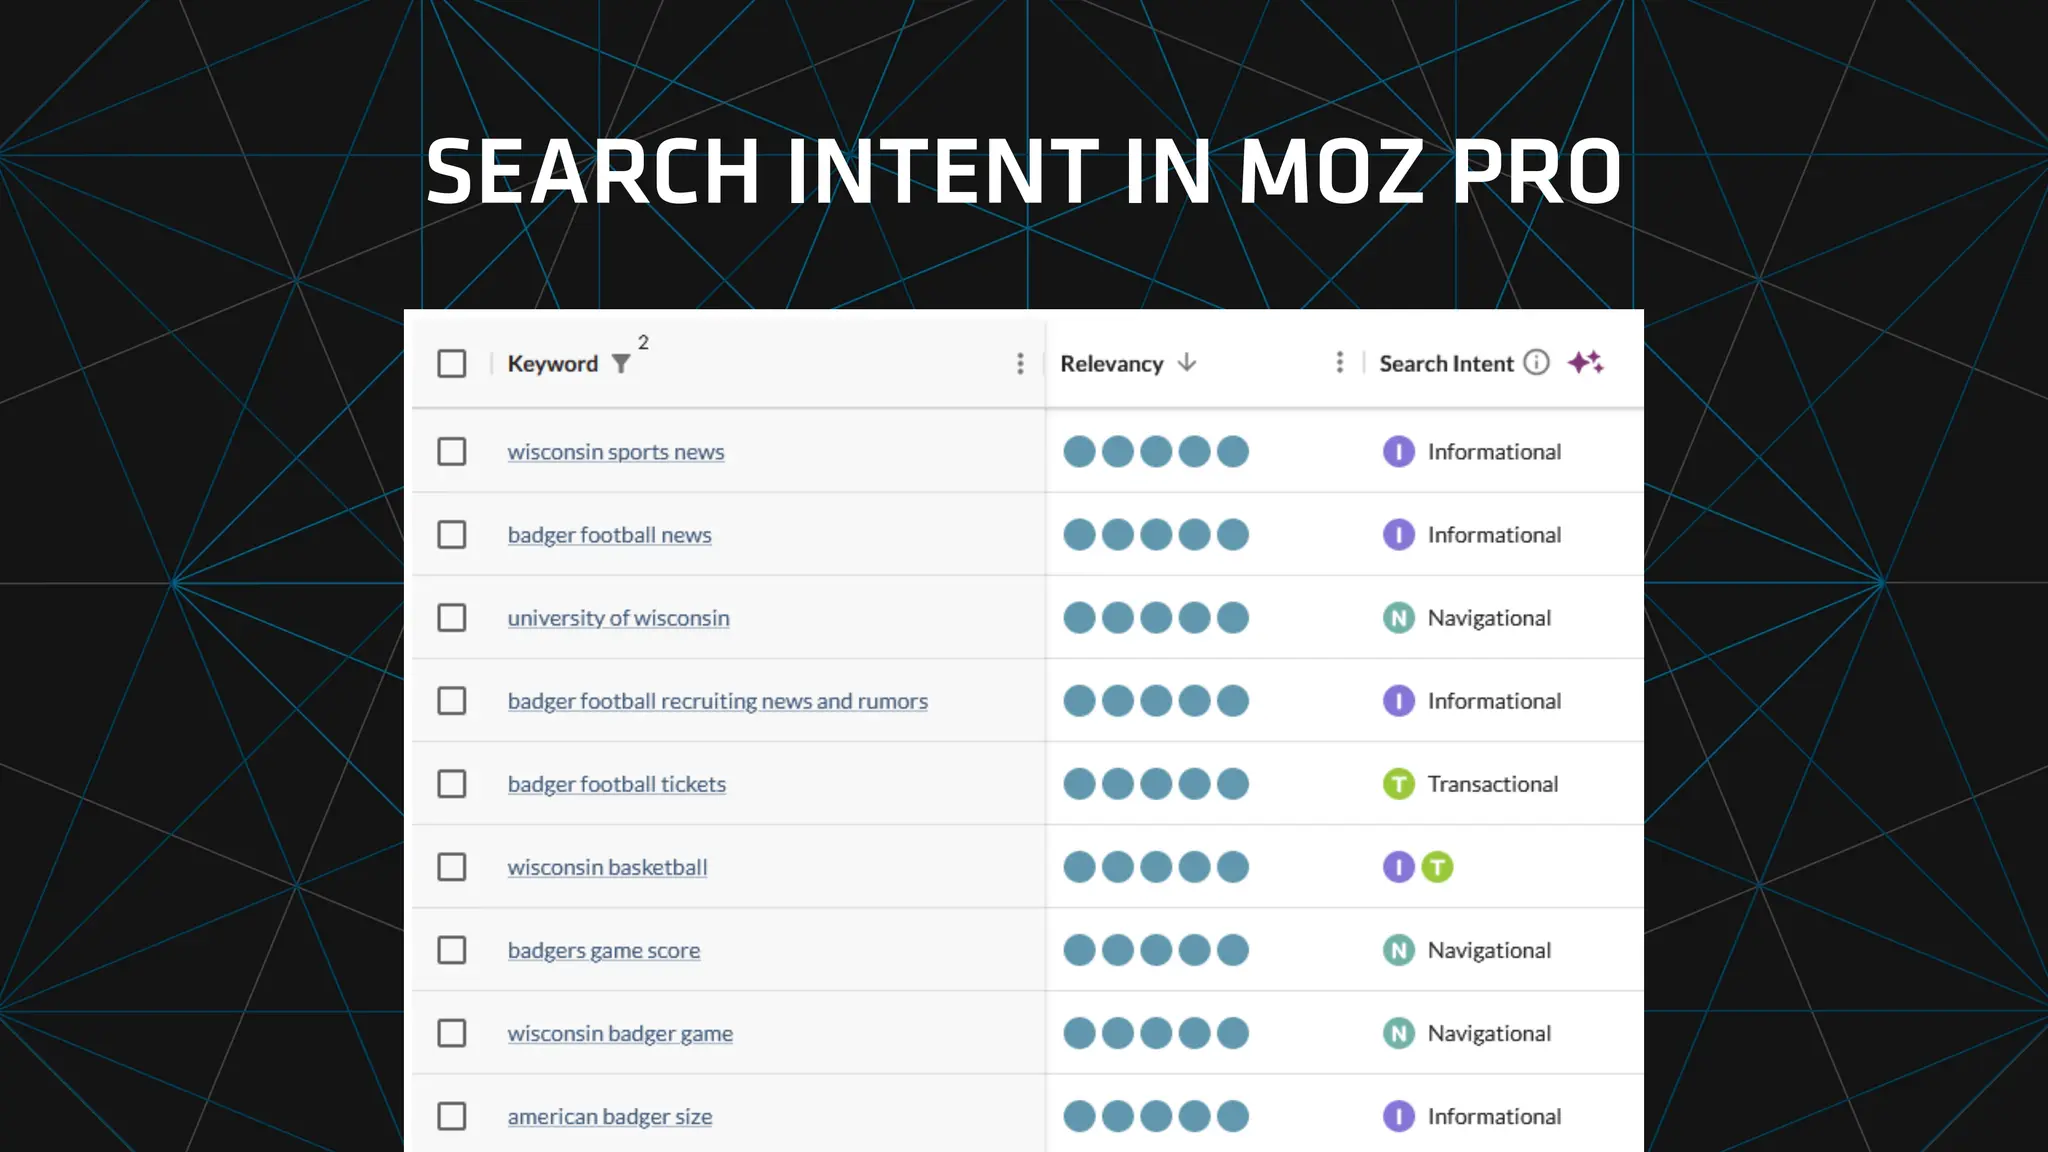Screen dimensions: 2048x1152
Task: Check the wisconsin basketball row
Action: point(452,867)
